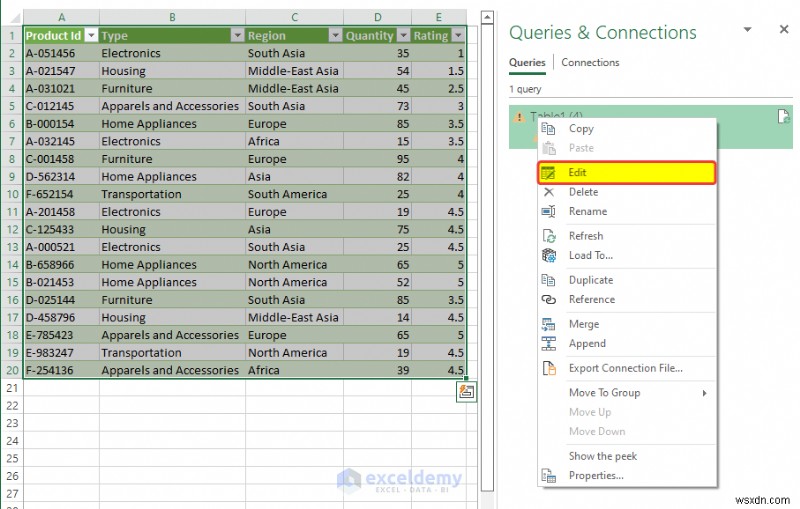
Task: Click the Duplicate icon in context menu
Action: pos(548,281)
